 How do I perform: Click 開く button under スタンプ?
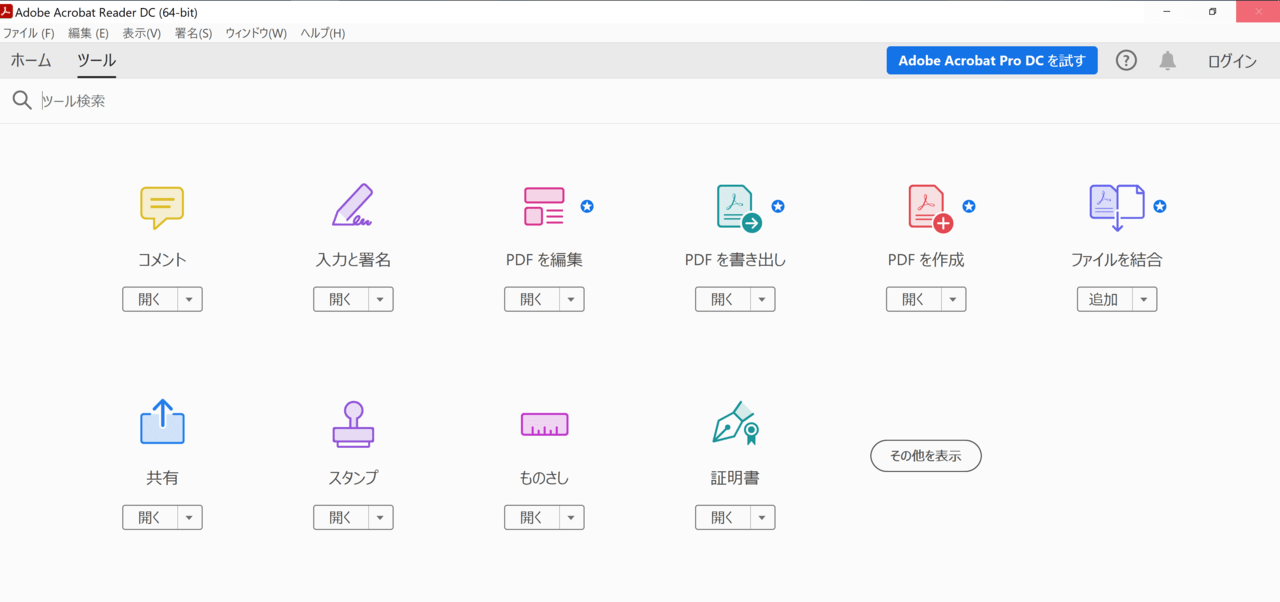tap(341, 517)
